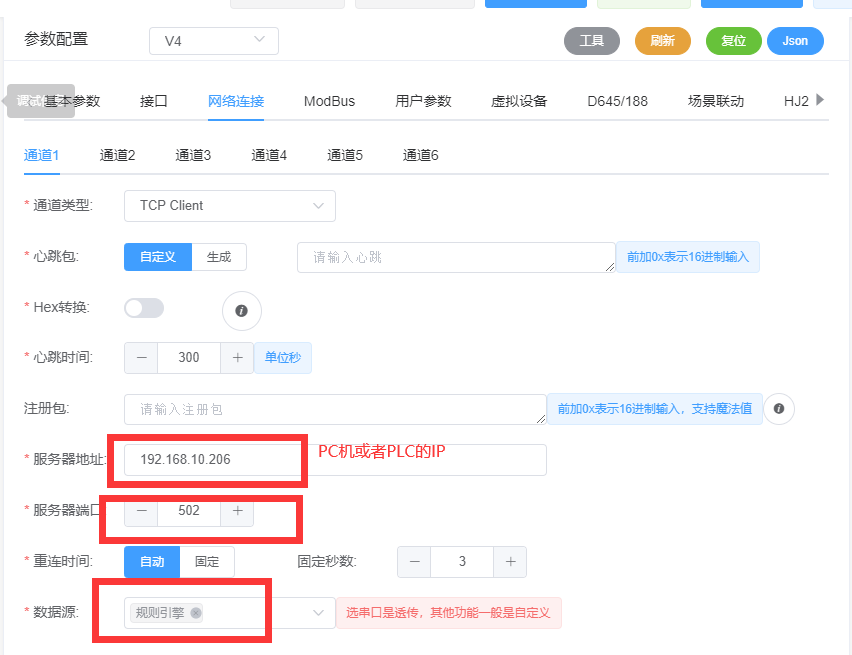Open the 通道2 tab

(x=117, y=155)
